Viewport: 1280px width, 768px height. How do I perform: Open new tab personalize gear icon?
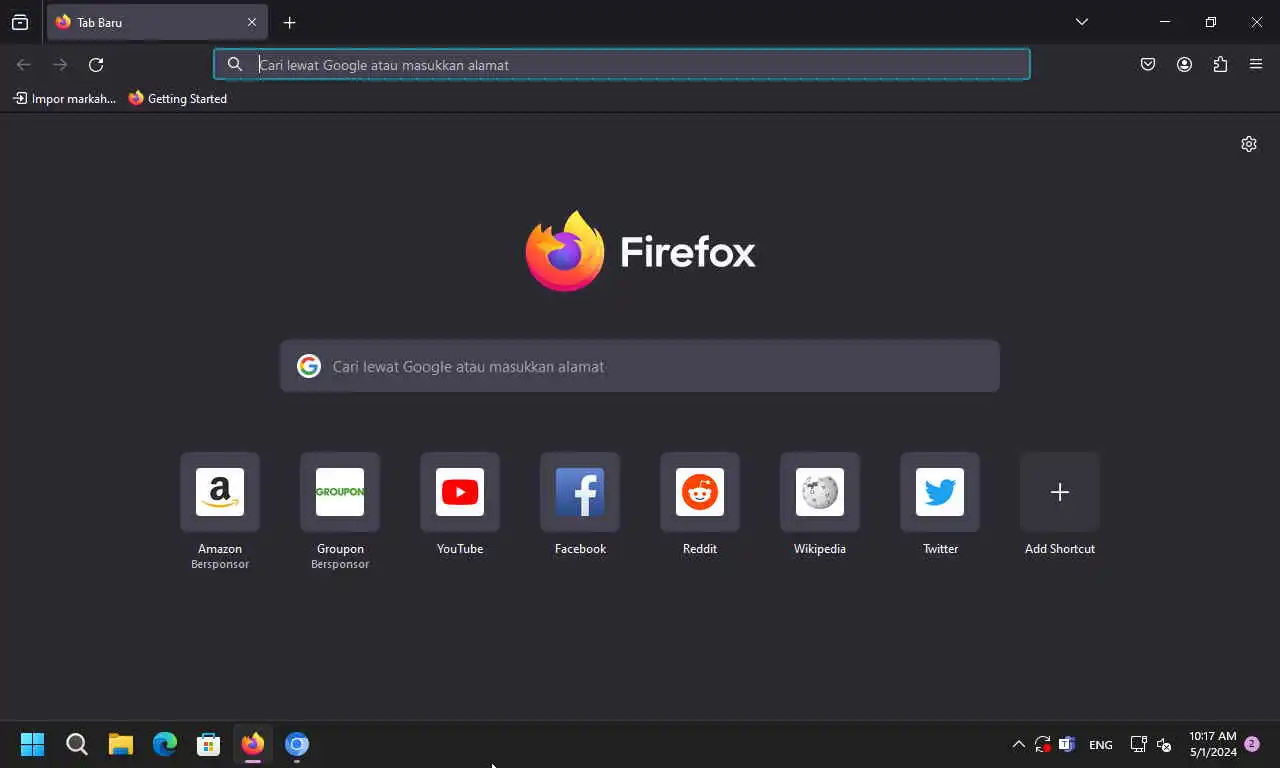[x=1249, y=144]
